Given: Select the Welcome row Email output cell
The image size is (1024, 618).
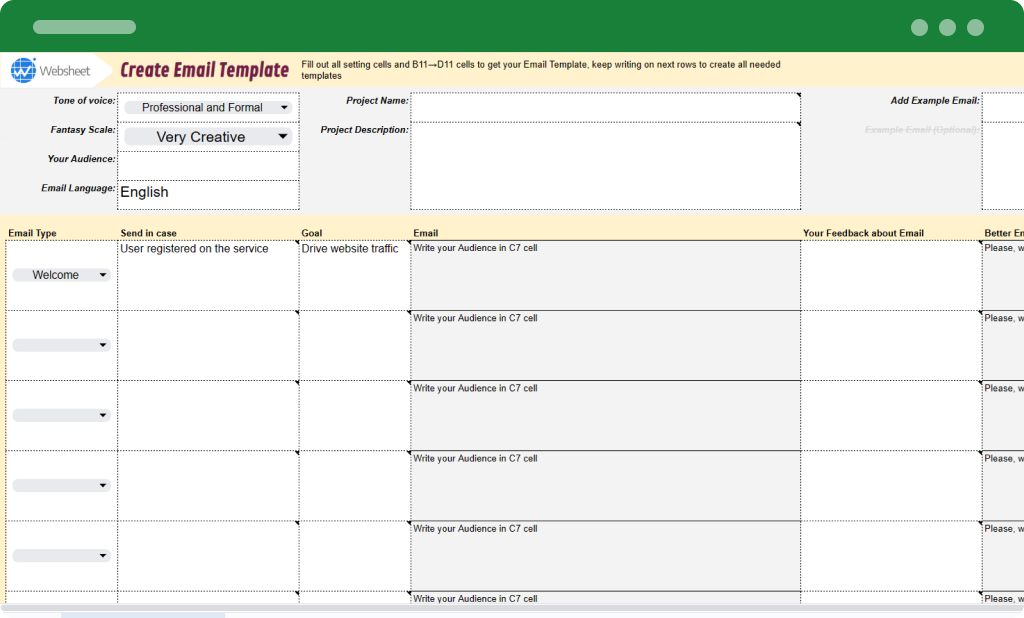Looking at the screenshot, I should pyautogui.click(x=605, y=275).
